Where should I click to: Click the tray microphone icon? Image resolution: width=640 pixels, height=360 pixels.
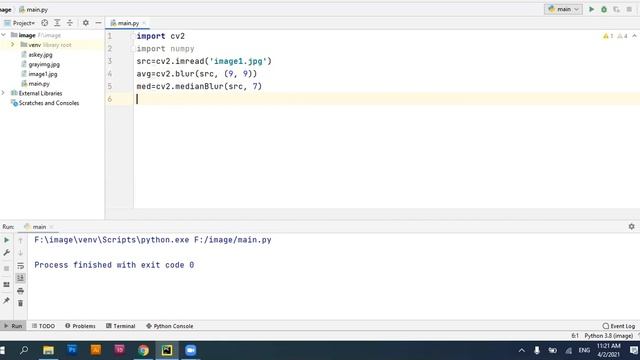[537, 350]
